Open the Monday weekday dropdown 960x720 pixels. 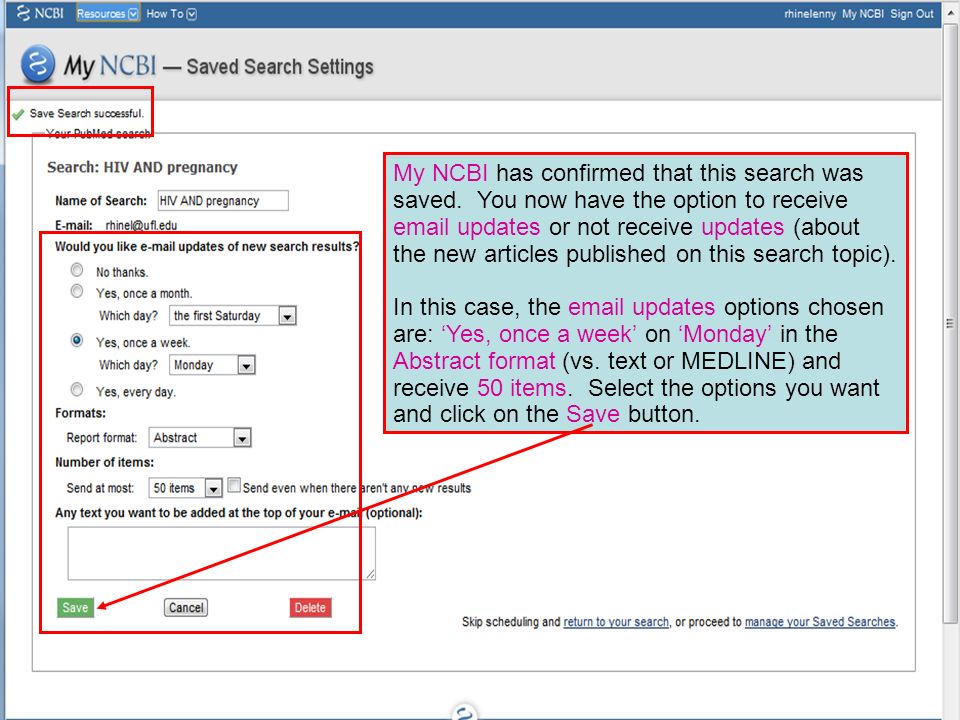pos(212,366)
